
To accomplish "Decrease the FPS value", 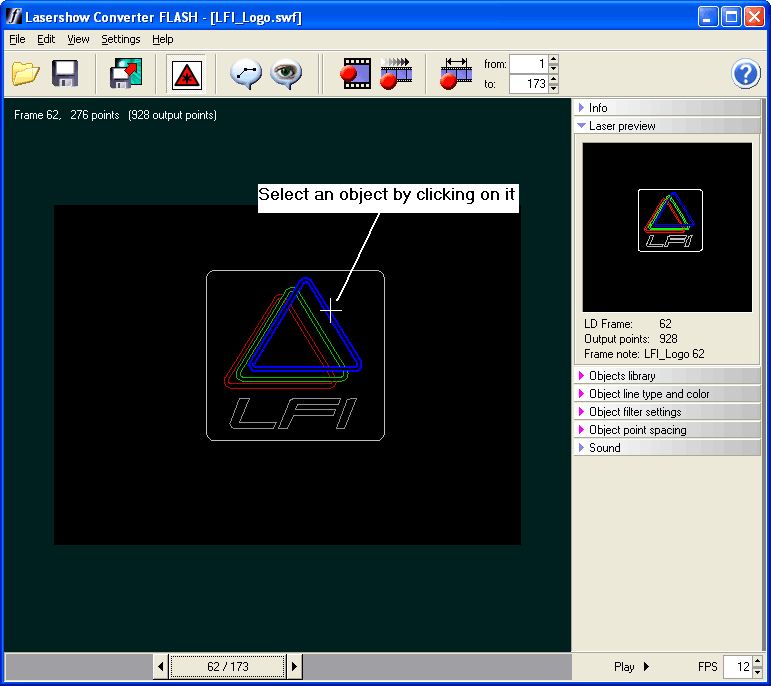I will click(x=757, y=672).
